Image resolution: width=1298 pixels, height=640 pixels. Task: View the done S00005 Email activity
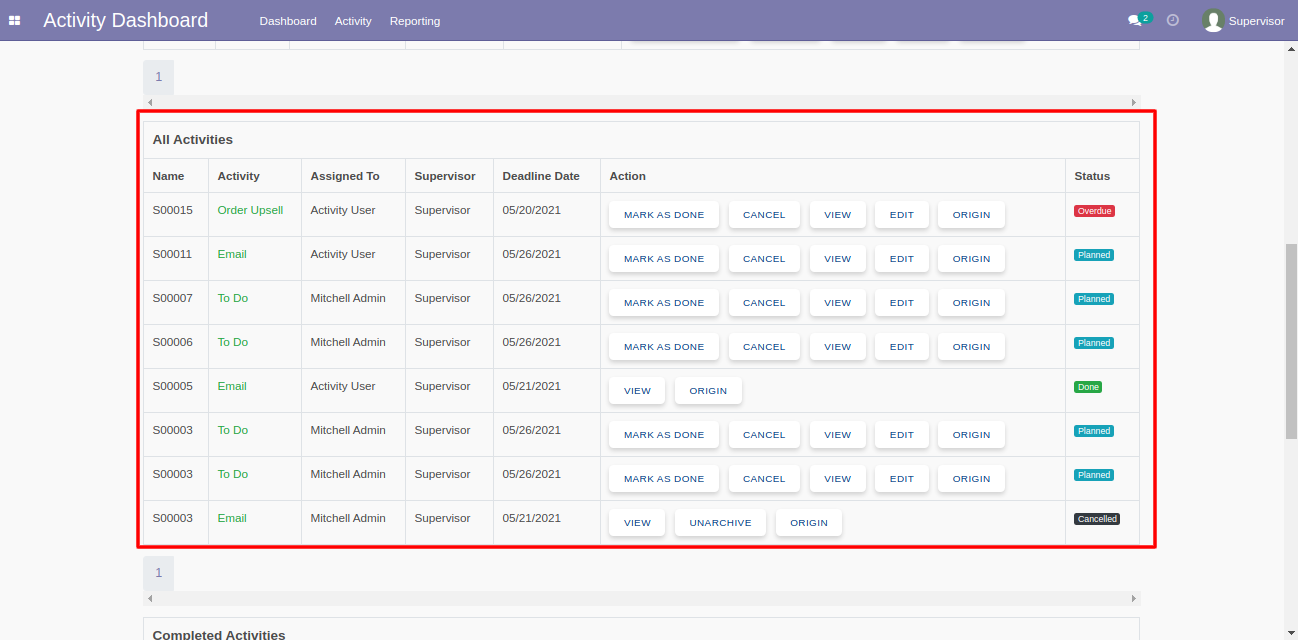[637, 391]
